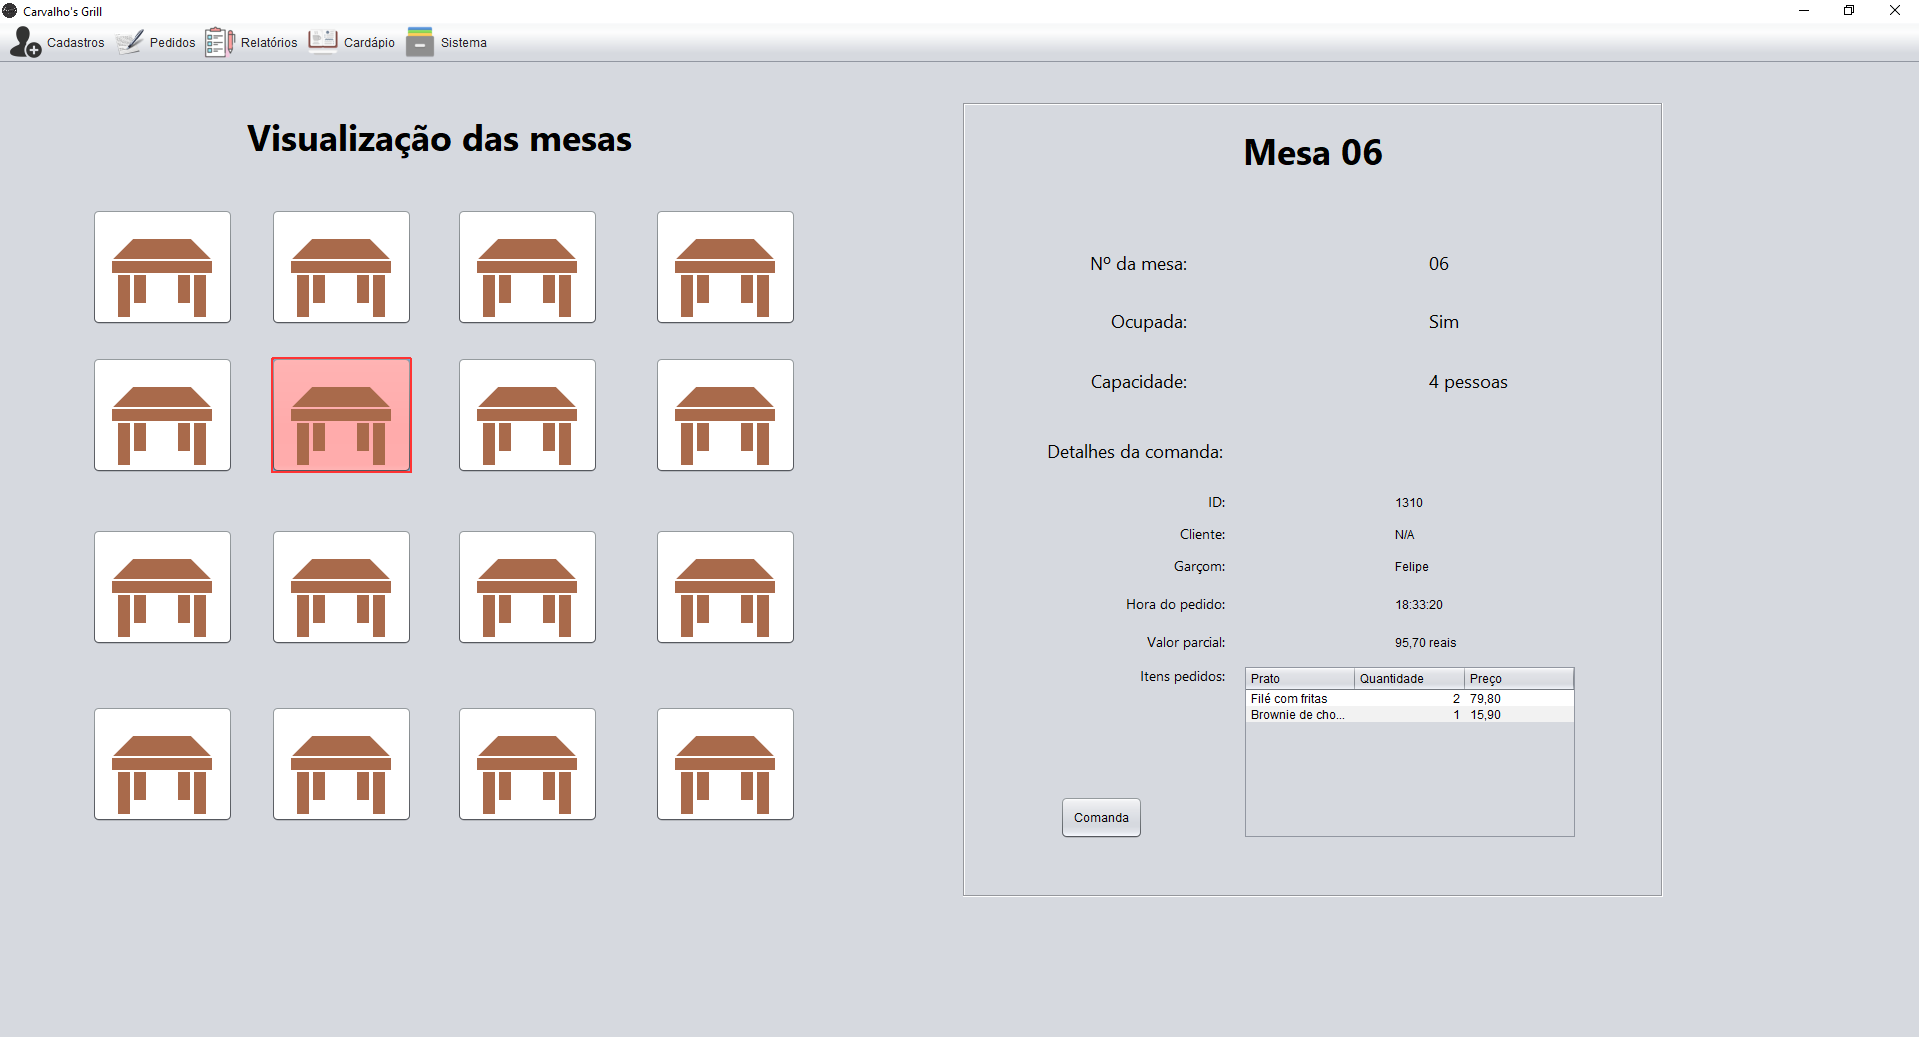Open the Cardápio menu icon
The height and width of the screenshot is (1037, 1919).
click(x=322, y=41)
